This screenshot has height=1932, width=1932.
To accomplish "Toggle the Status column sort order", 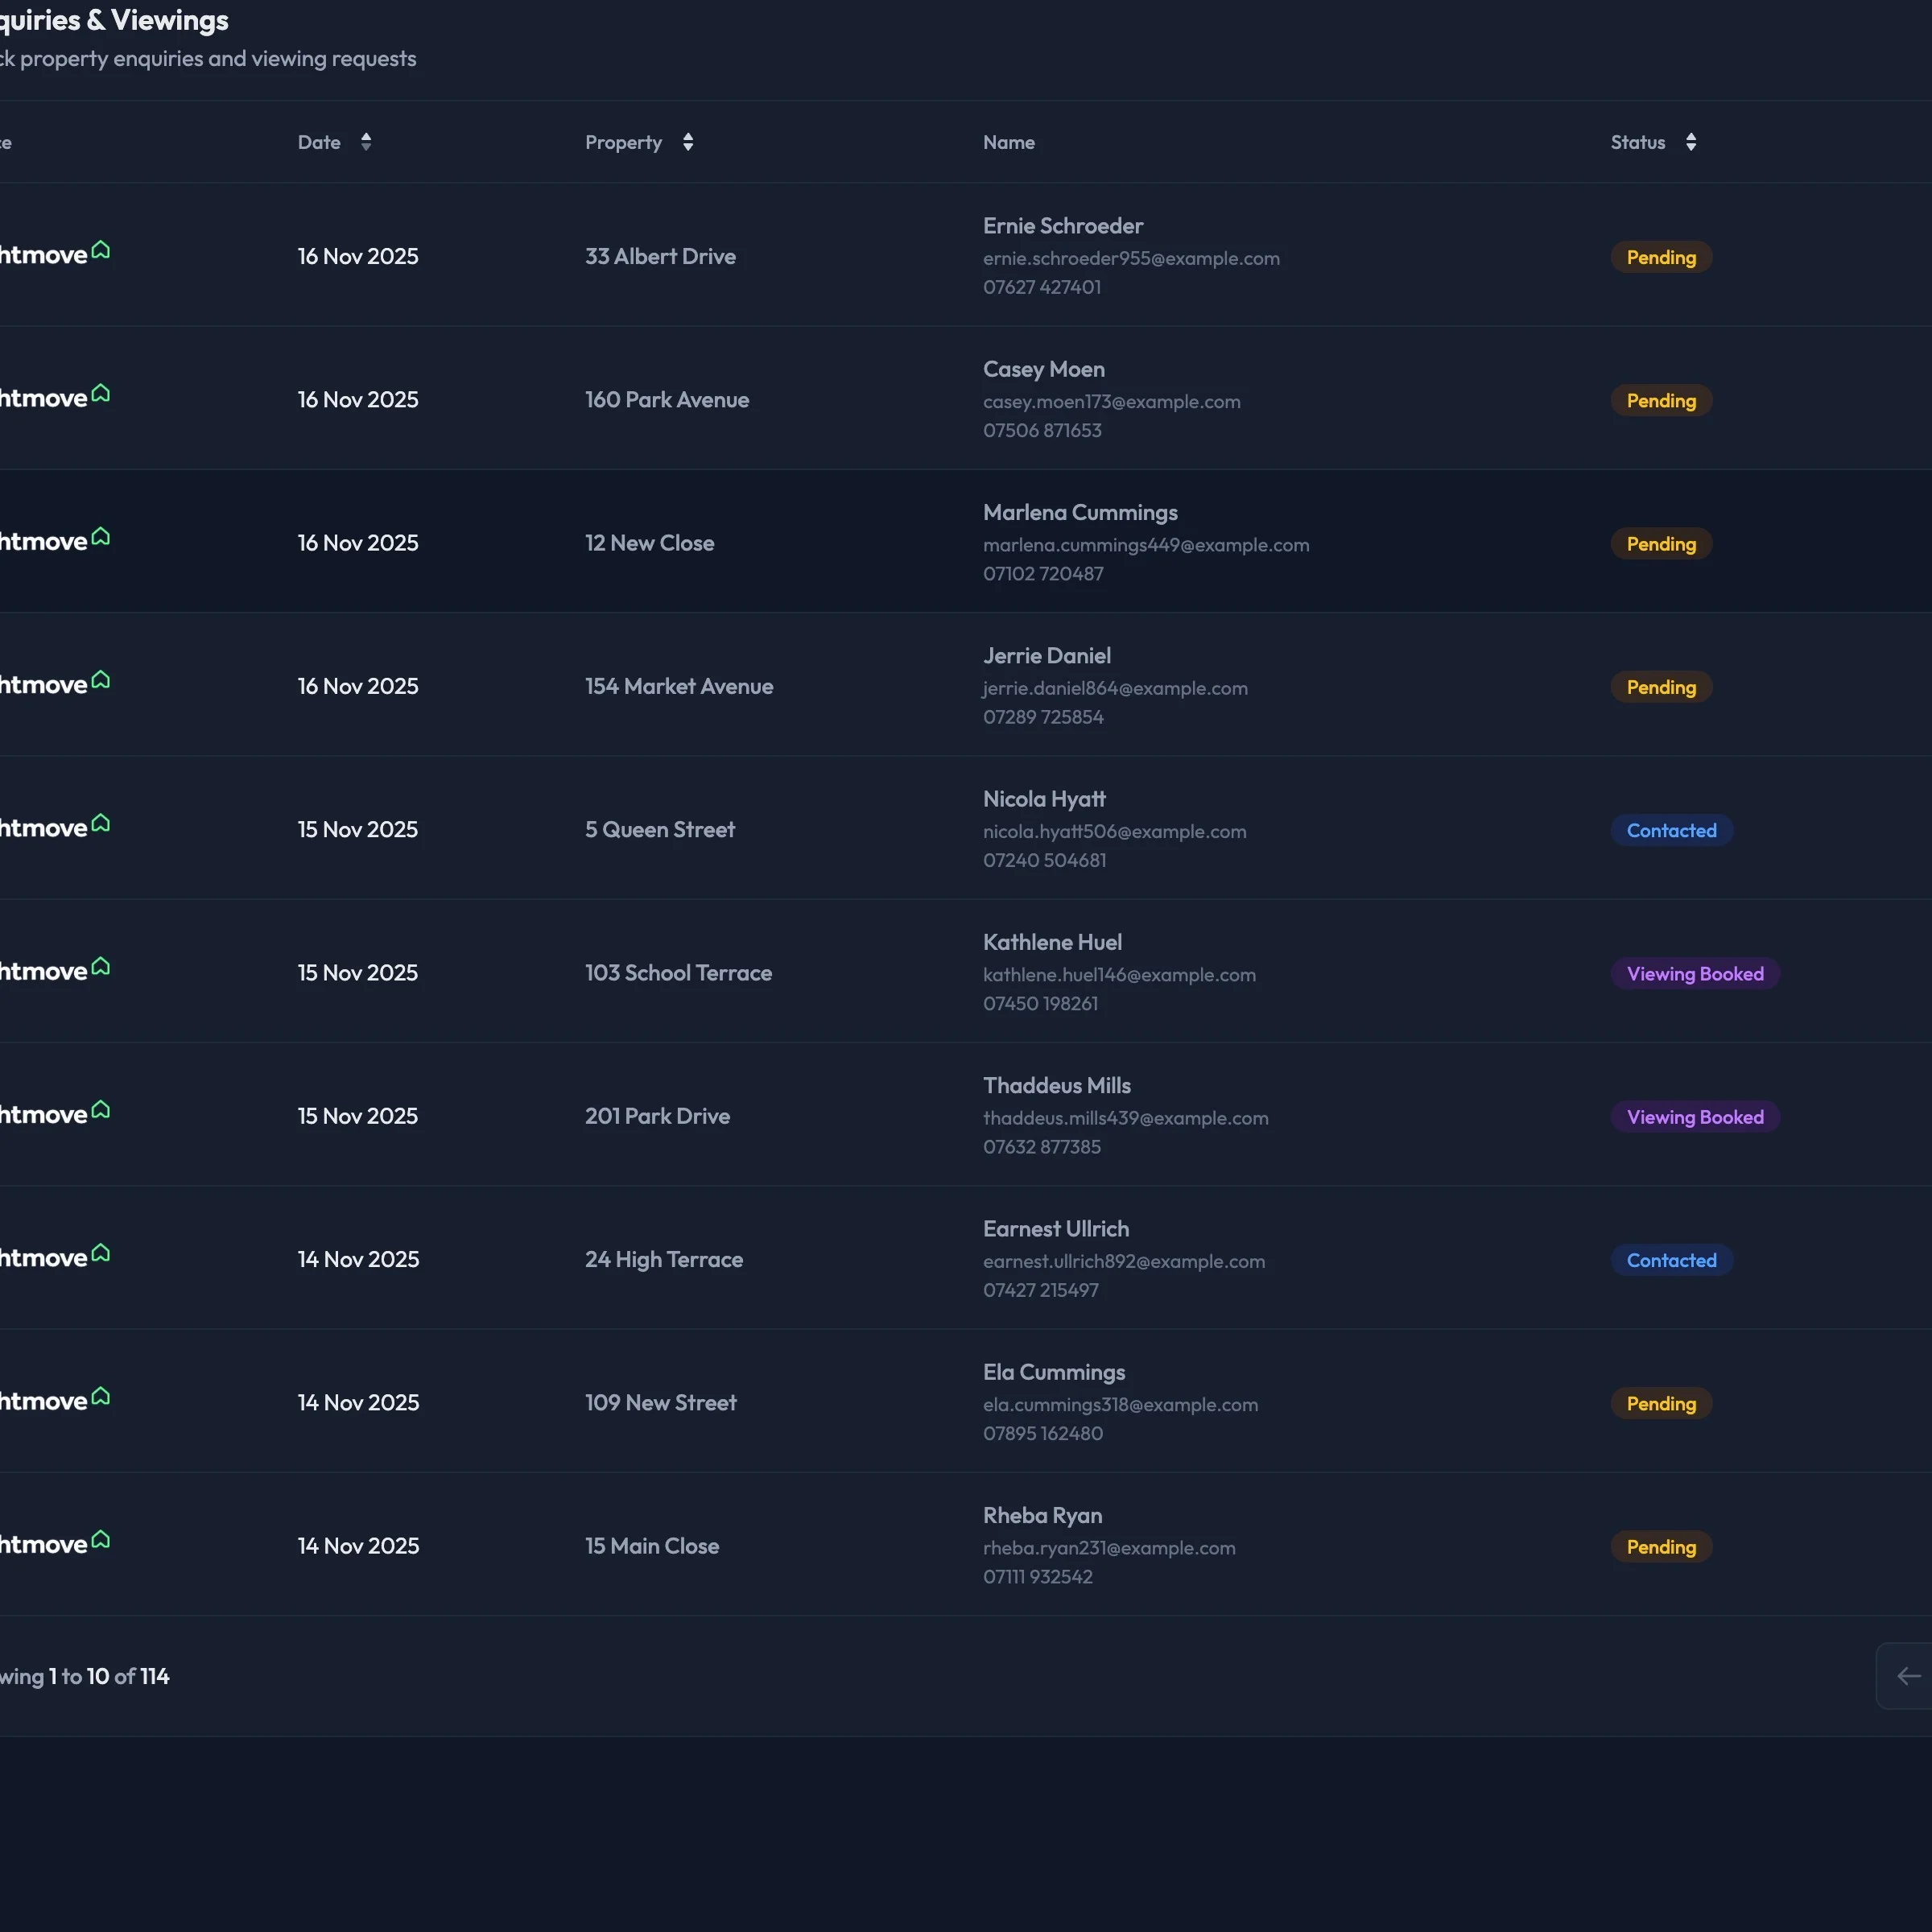I will [x=1691, y=142].
